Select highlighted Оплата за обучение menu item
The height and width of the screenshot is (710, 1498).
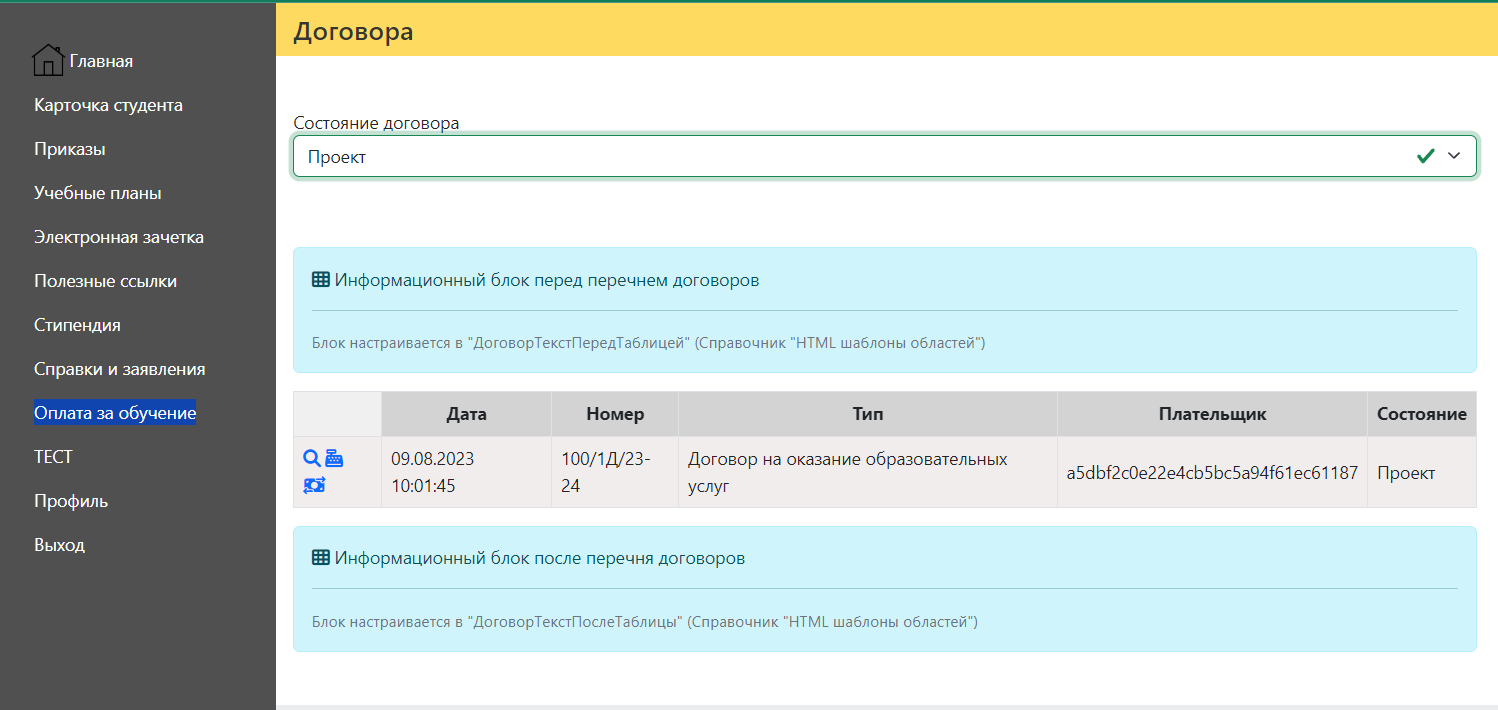(115, 413)
